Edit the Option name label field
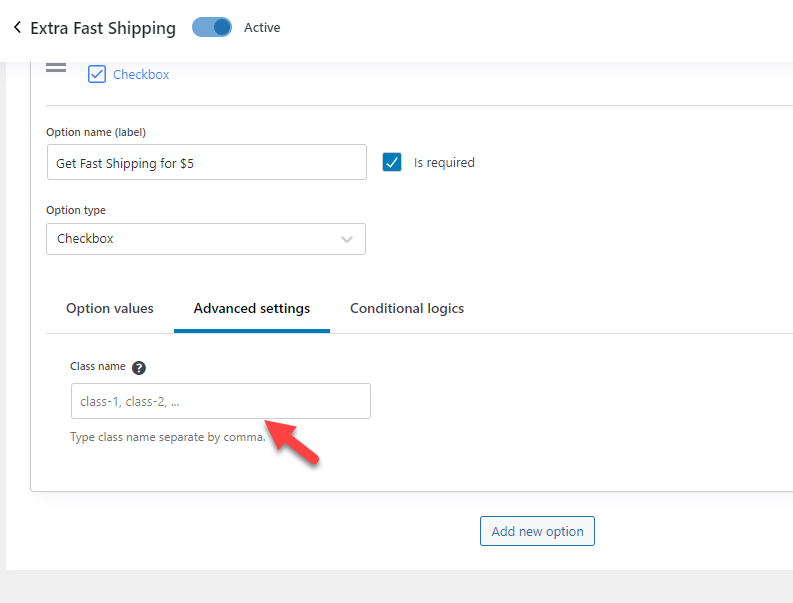The height and width of the screenshot is (603, 793). 207,162
